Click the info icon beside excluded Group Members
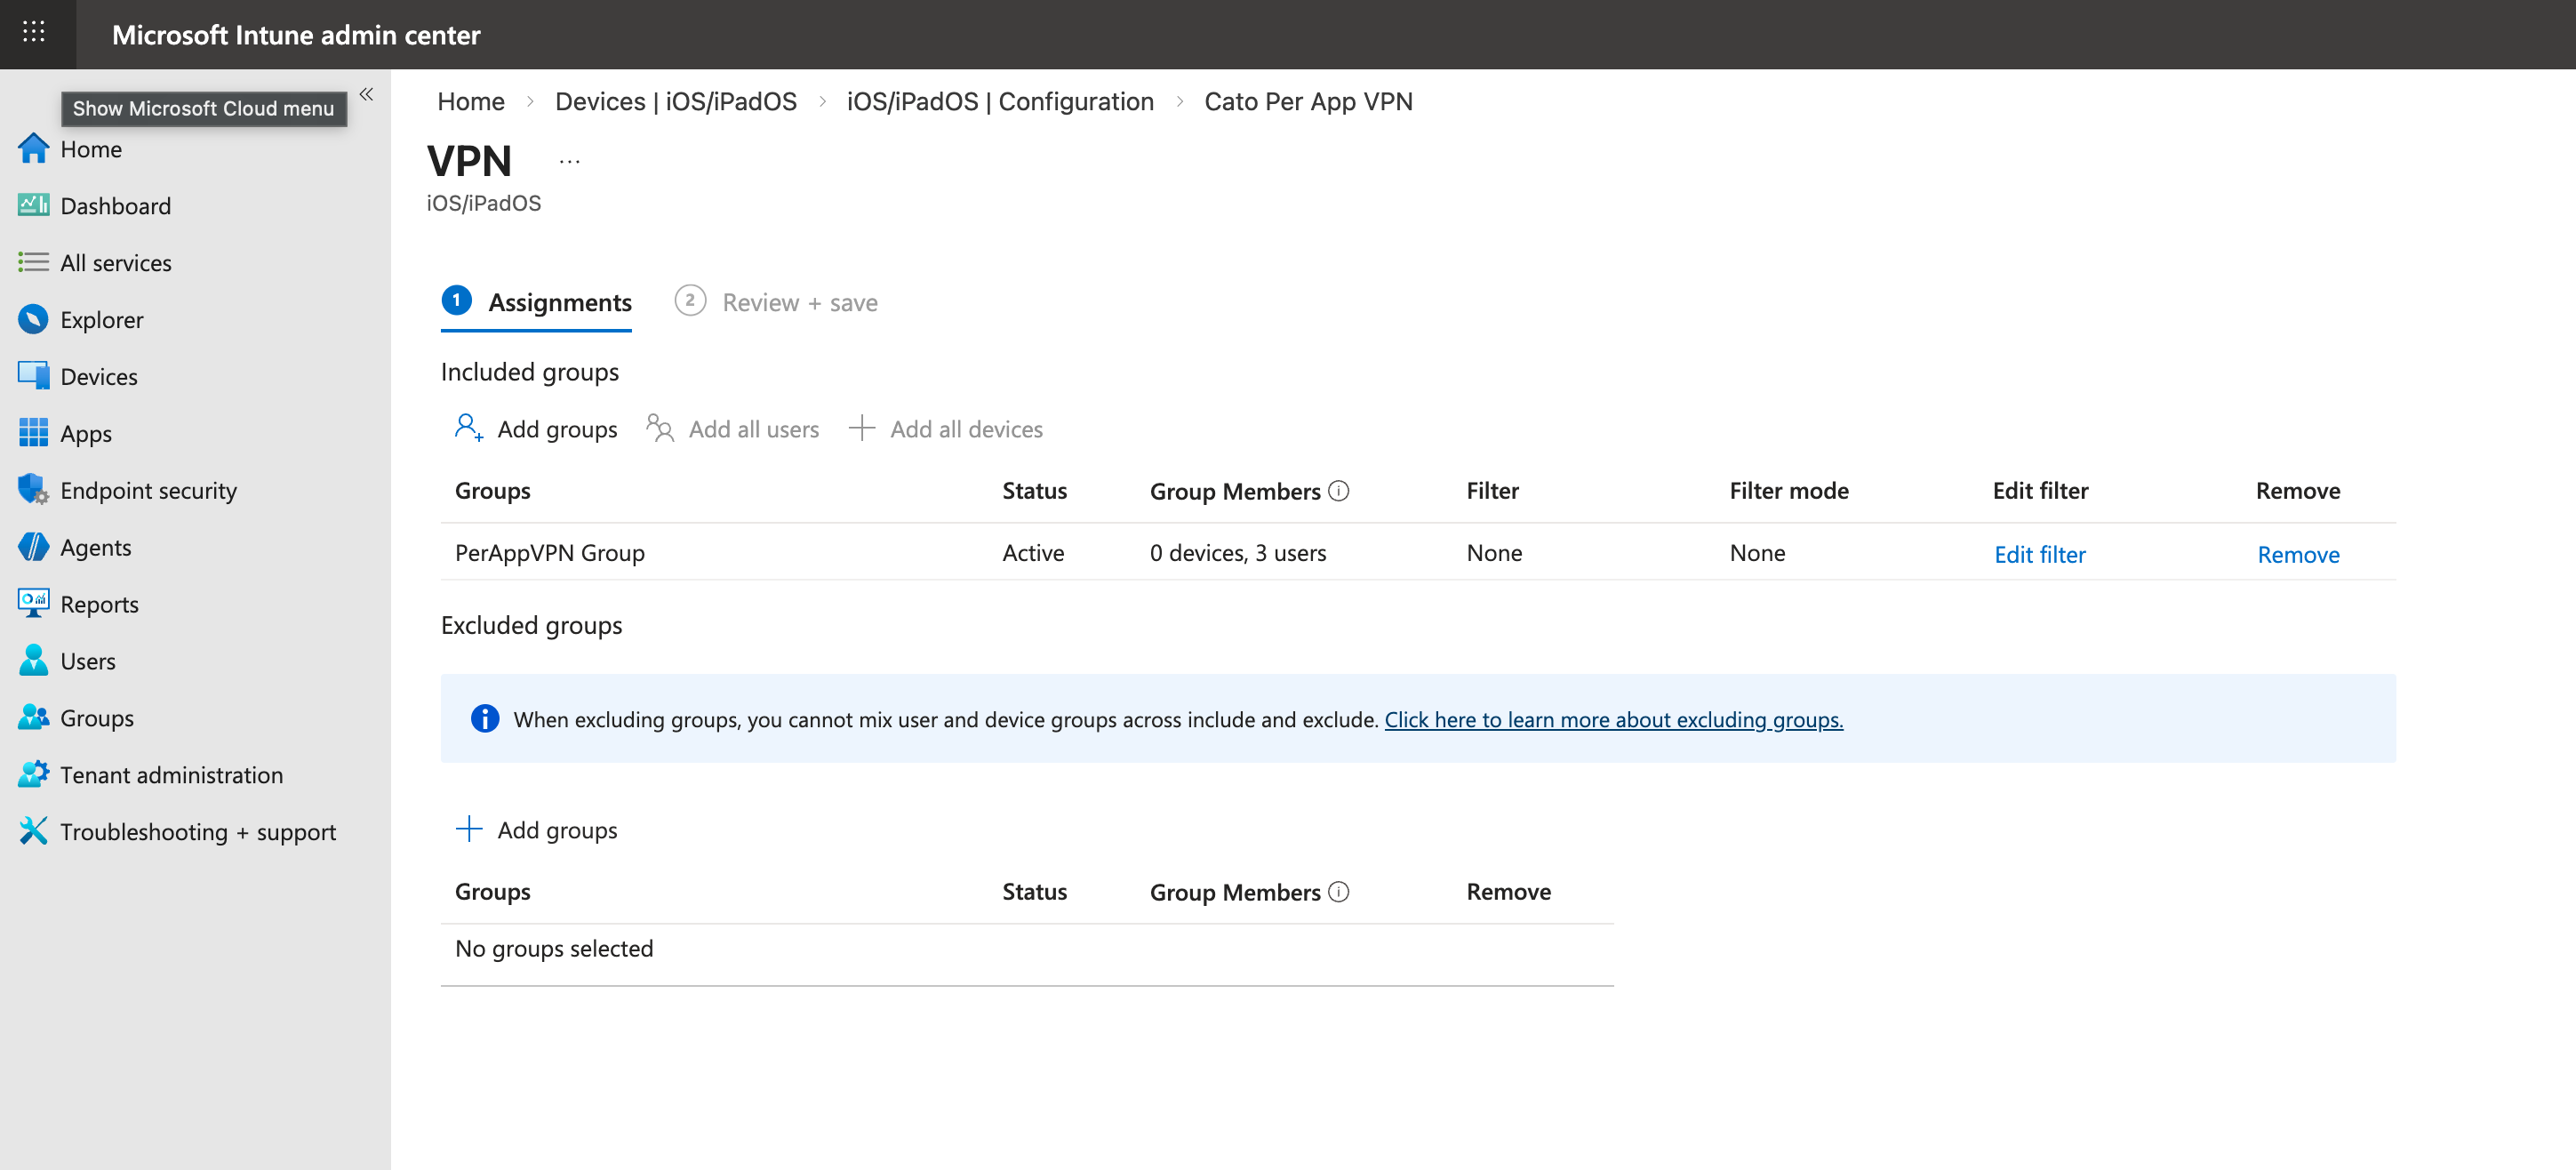Image resolution: width=2576 pixels, height=1170 pixels. click(1338, 892)
